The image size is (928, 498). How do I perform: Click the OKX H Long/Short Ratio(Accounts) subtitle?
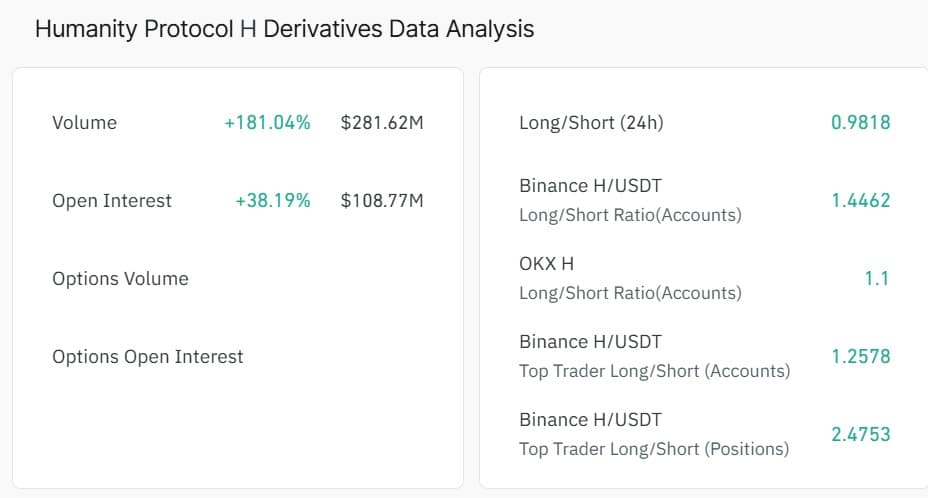click(x=630, y=293)
